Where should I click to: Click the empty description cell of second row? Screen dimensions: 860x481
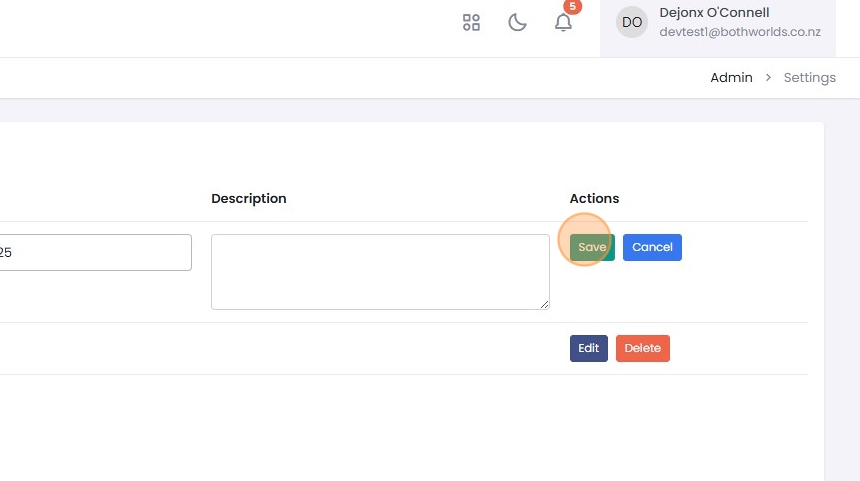[x=380, y=348]
